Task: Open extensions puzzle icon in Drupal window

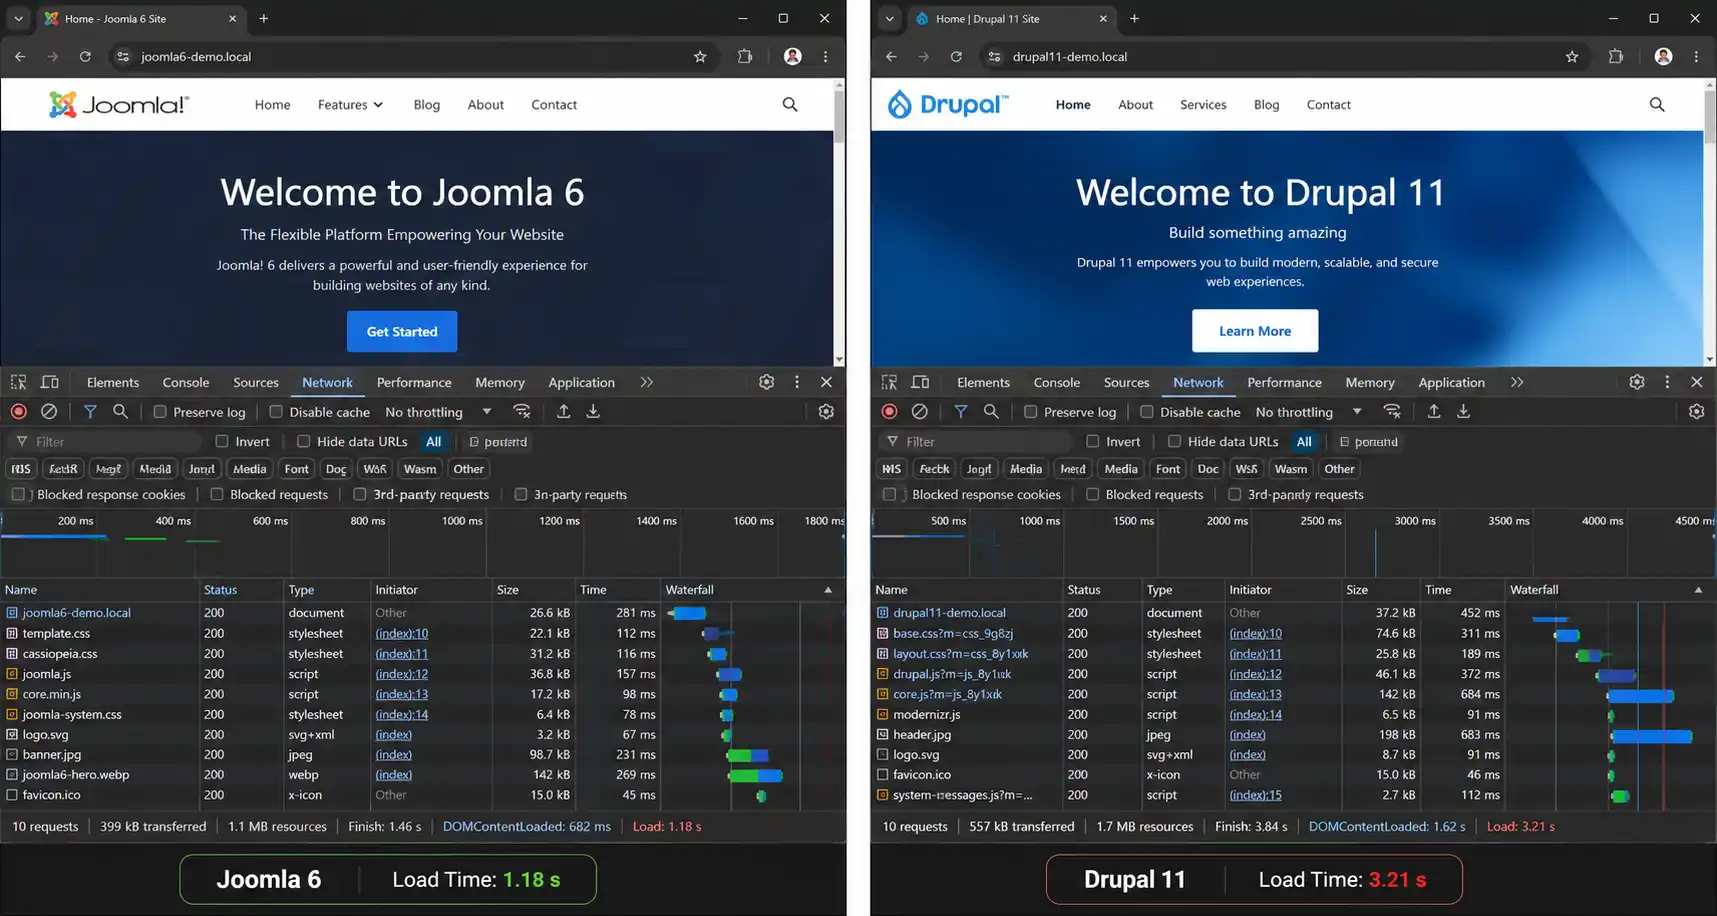Action: [1616, 57]
